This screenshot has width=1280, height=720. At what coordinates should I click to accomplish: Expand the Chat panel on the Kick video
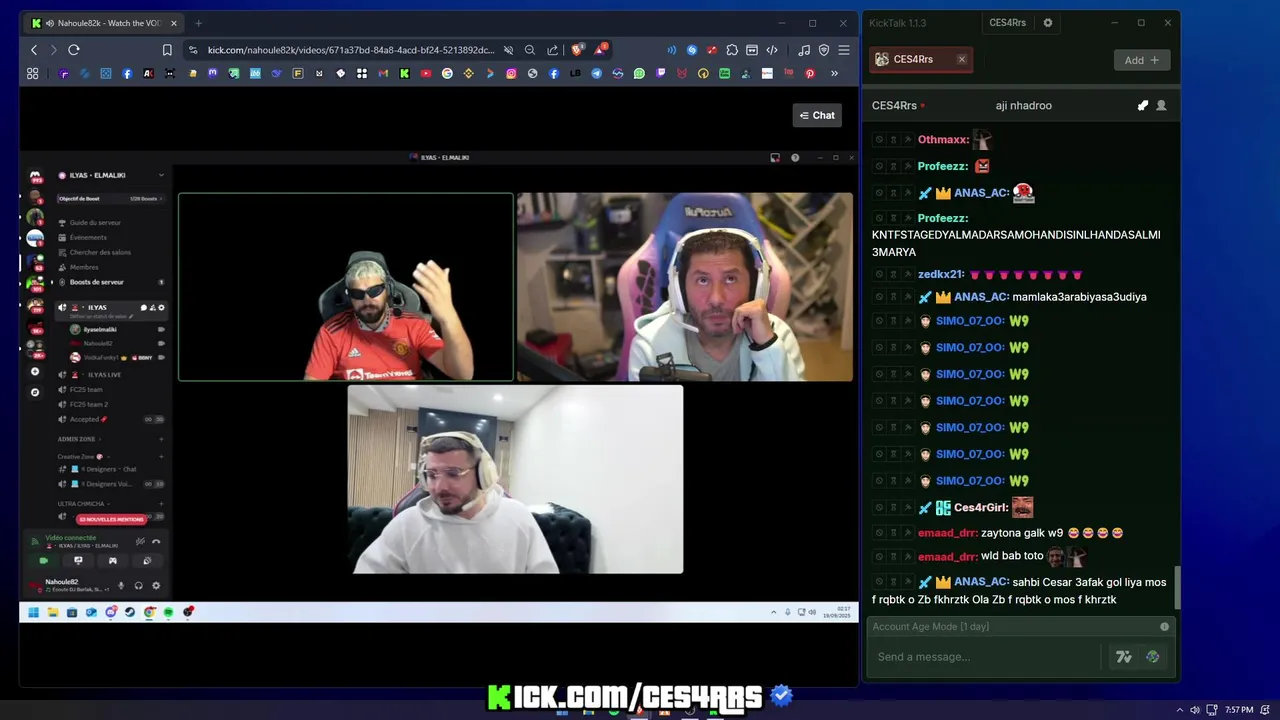pos(817,115)
